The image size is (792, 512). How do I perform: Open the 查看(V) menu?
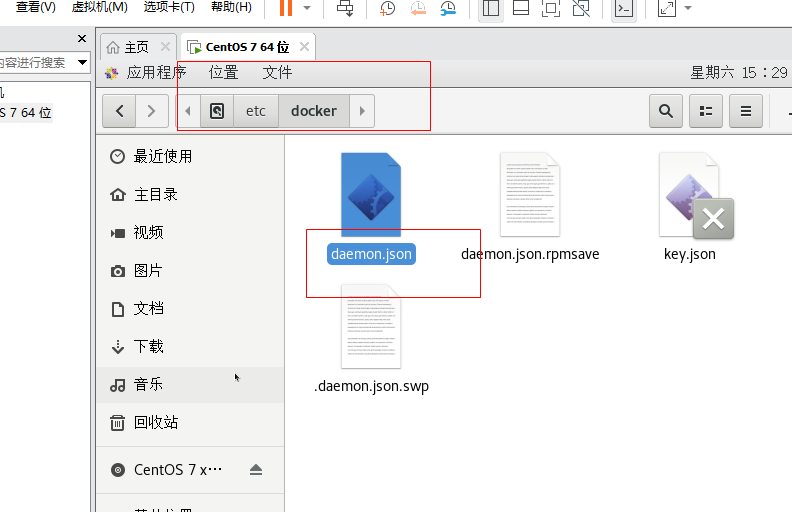(36, 7)
